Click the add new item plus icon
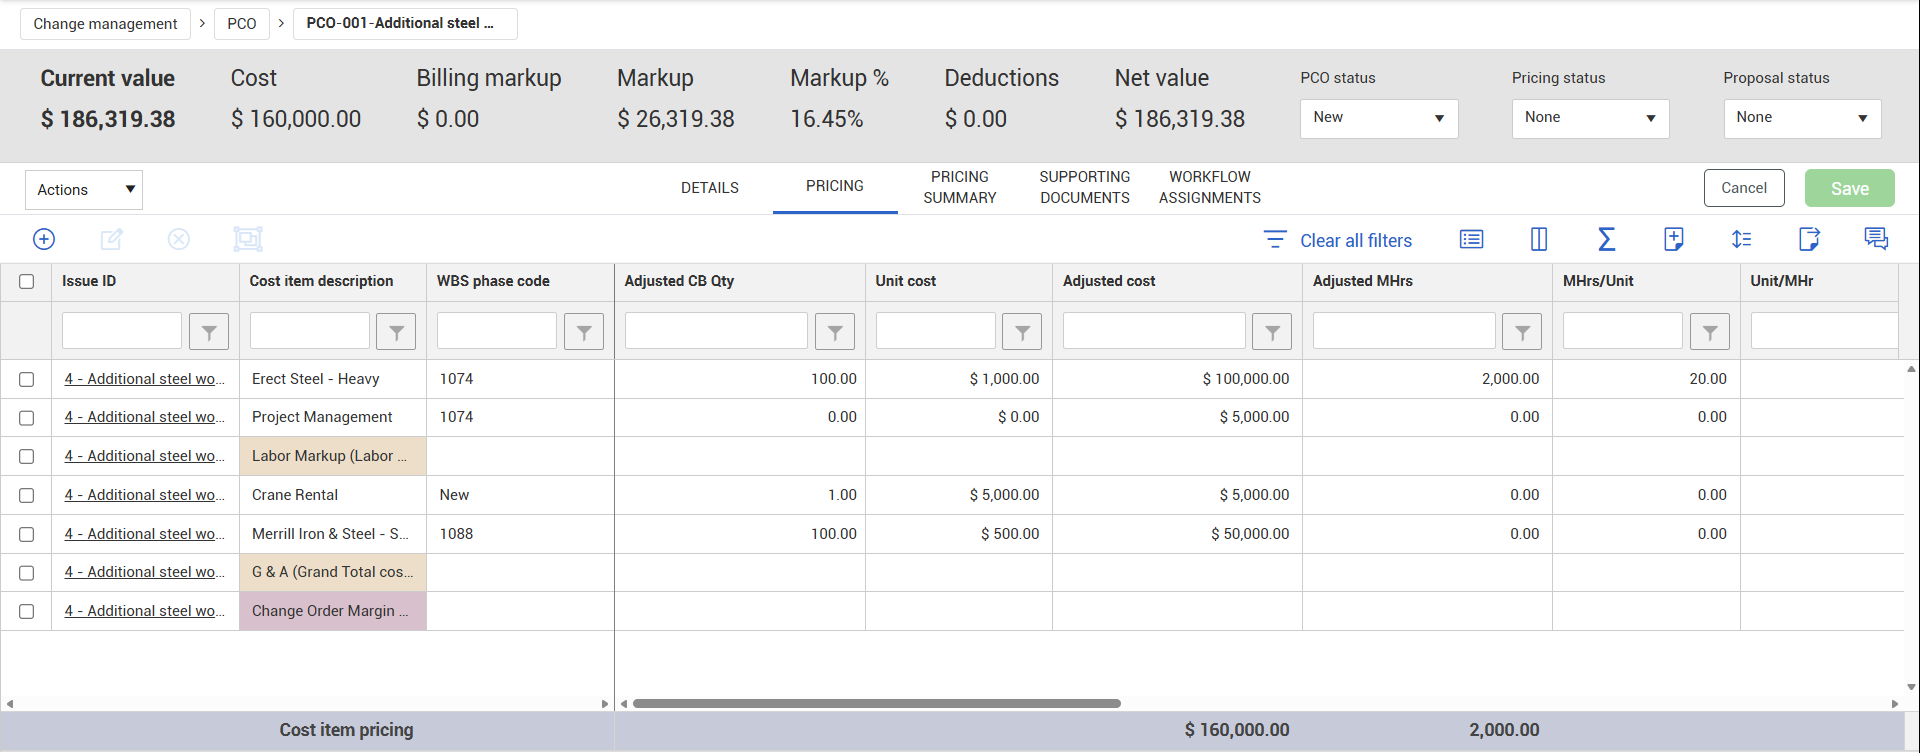 coord(44,239)
